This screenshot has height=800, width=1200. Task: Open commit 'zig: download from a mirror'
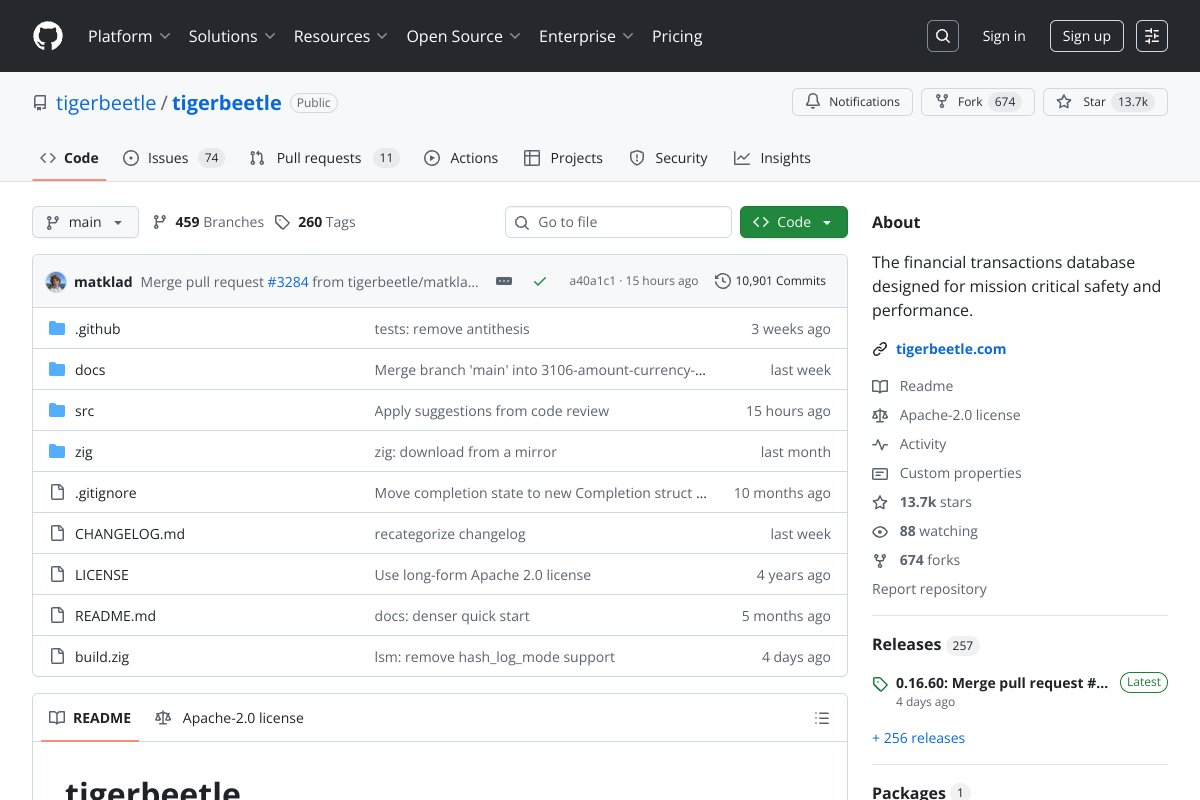466,452
